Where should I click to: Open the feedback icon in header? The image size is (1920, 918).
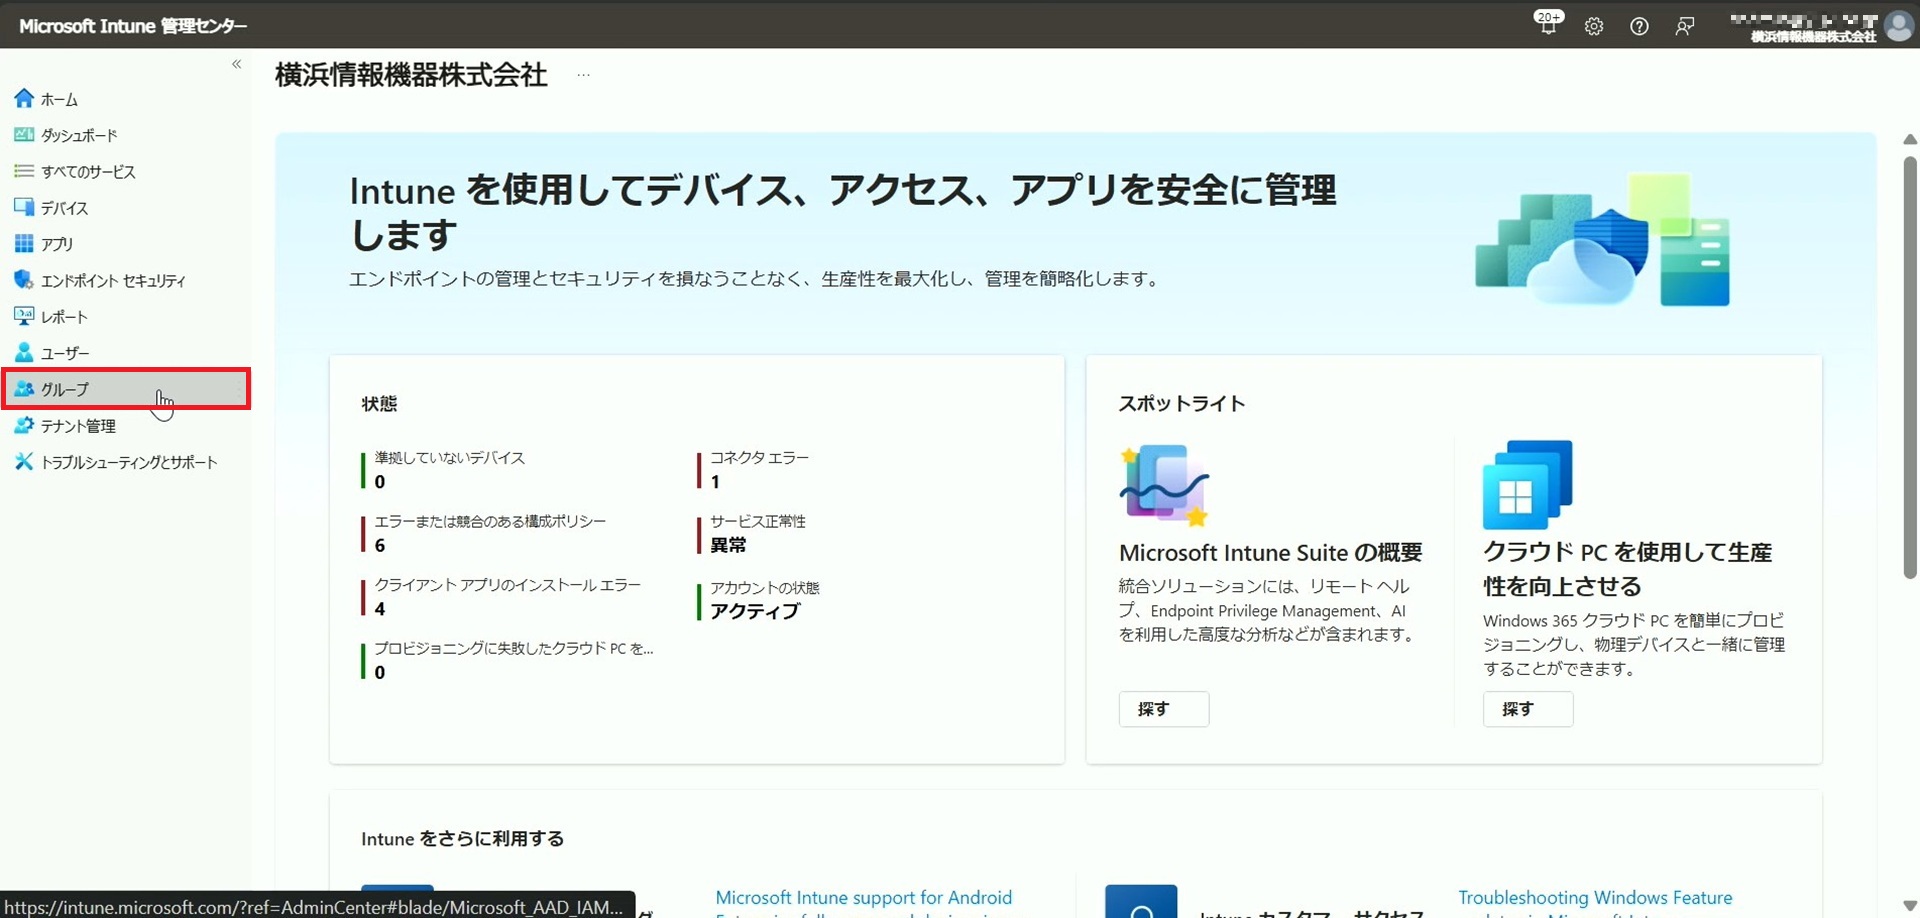[x=1685, y=27]
